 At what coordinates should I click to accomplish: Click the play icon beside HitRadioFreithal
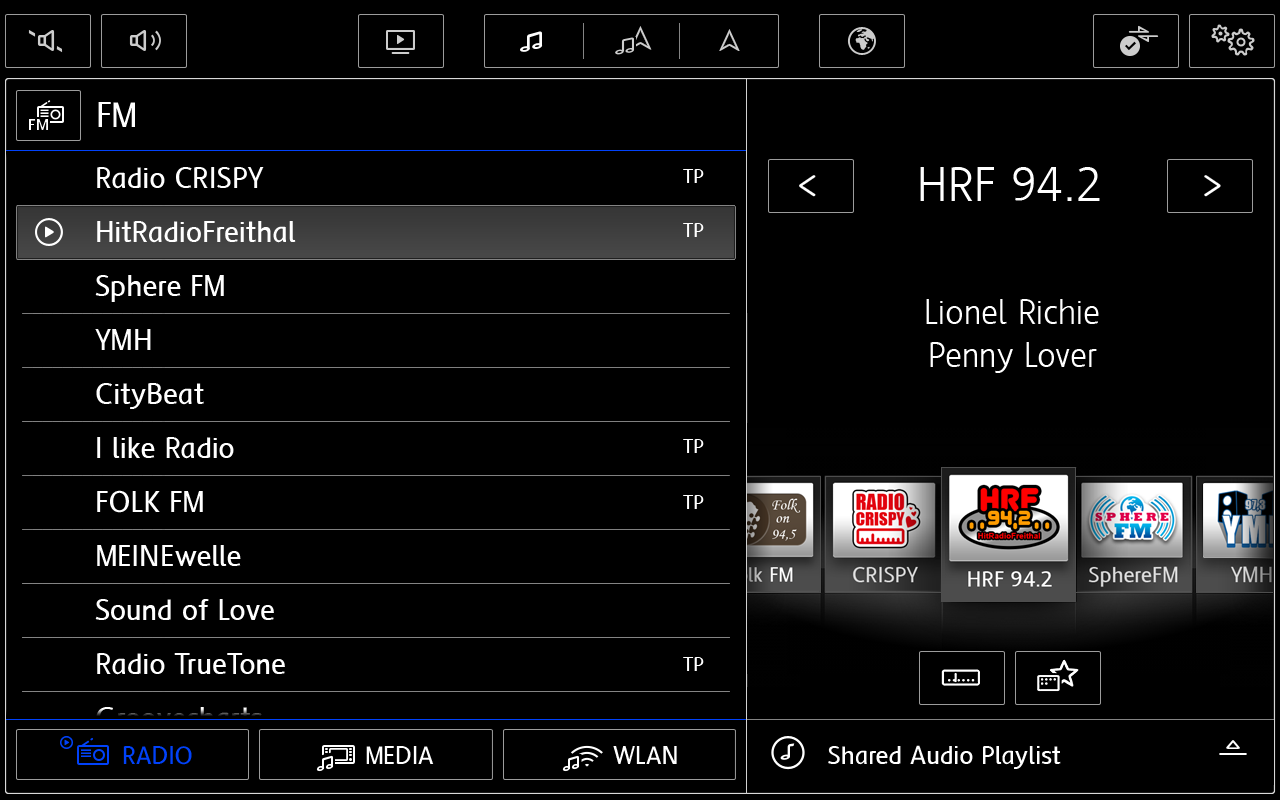click(49, 232)
